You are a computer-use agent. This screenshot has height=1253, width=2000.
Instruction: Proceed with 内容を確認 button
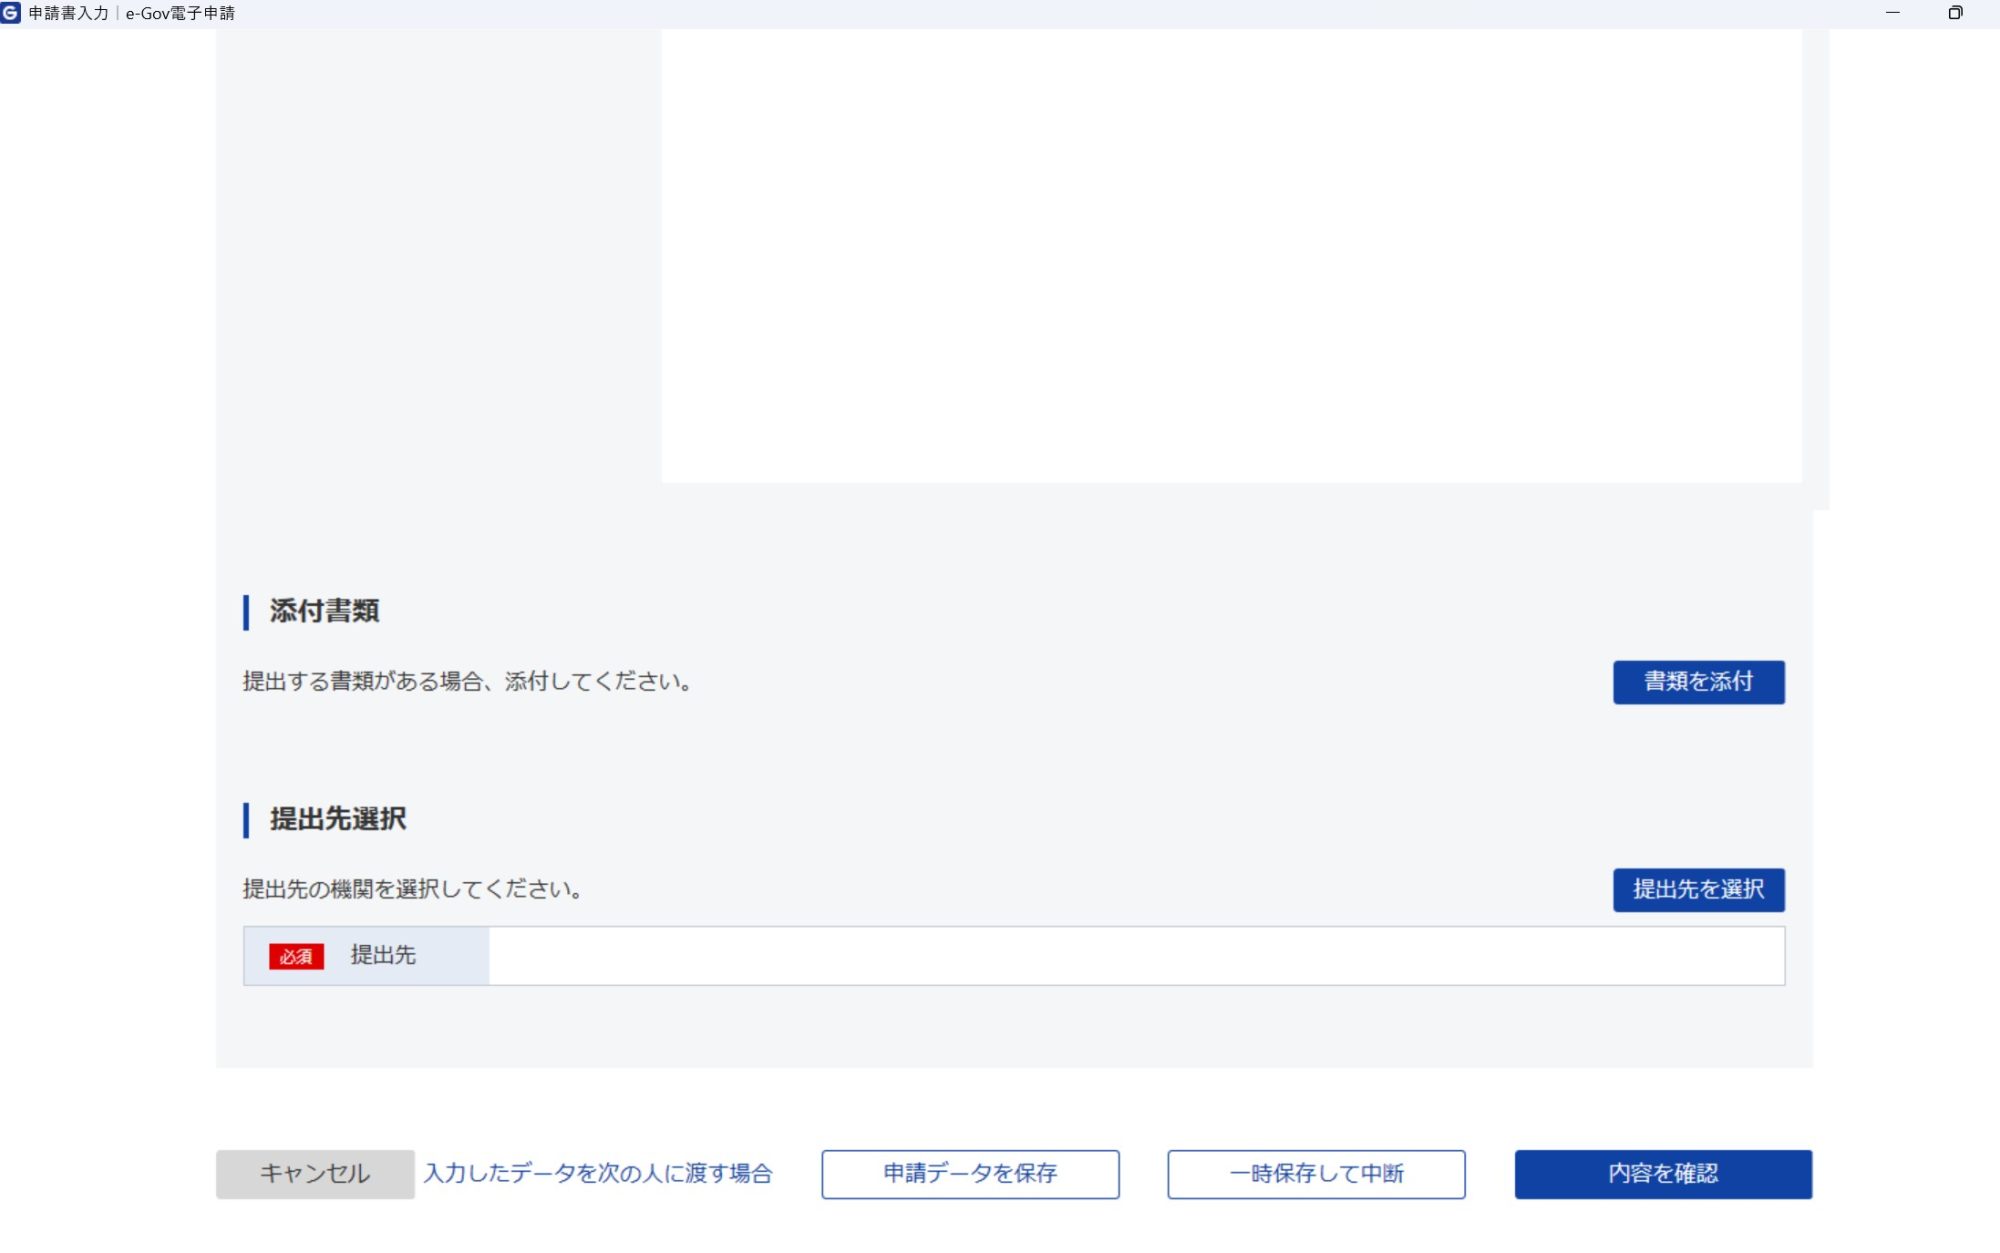click(x=1662, y=1173)
